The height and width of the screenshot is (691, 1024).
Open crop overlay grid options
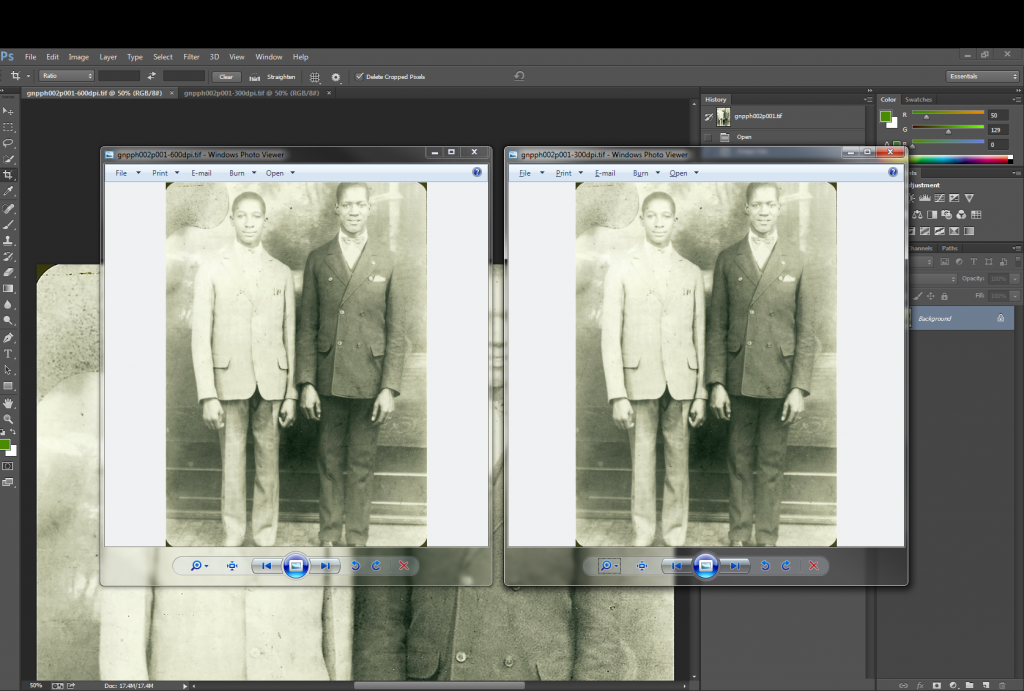315,77
